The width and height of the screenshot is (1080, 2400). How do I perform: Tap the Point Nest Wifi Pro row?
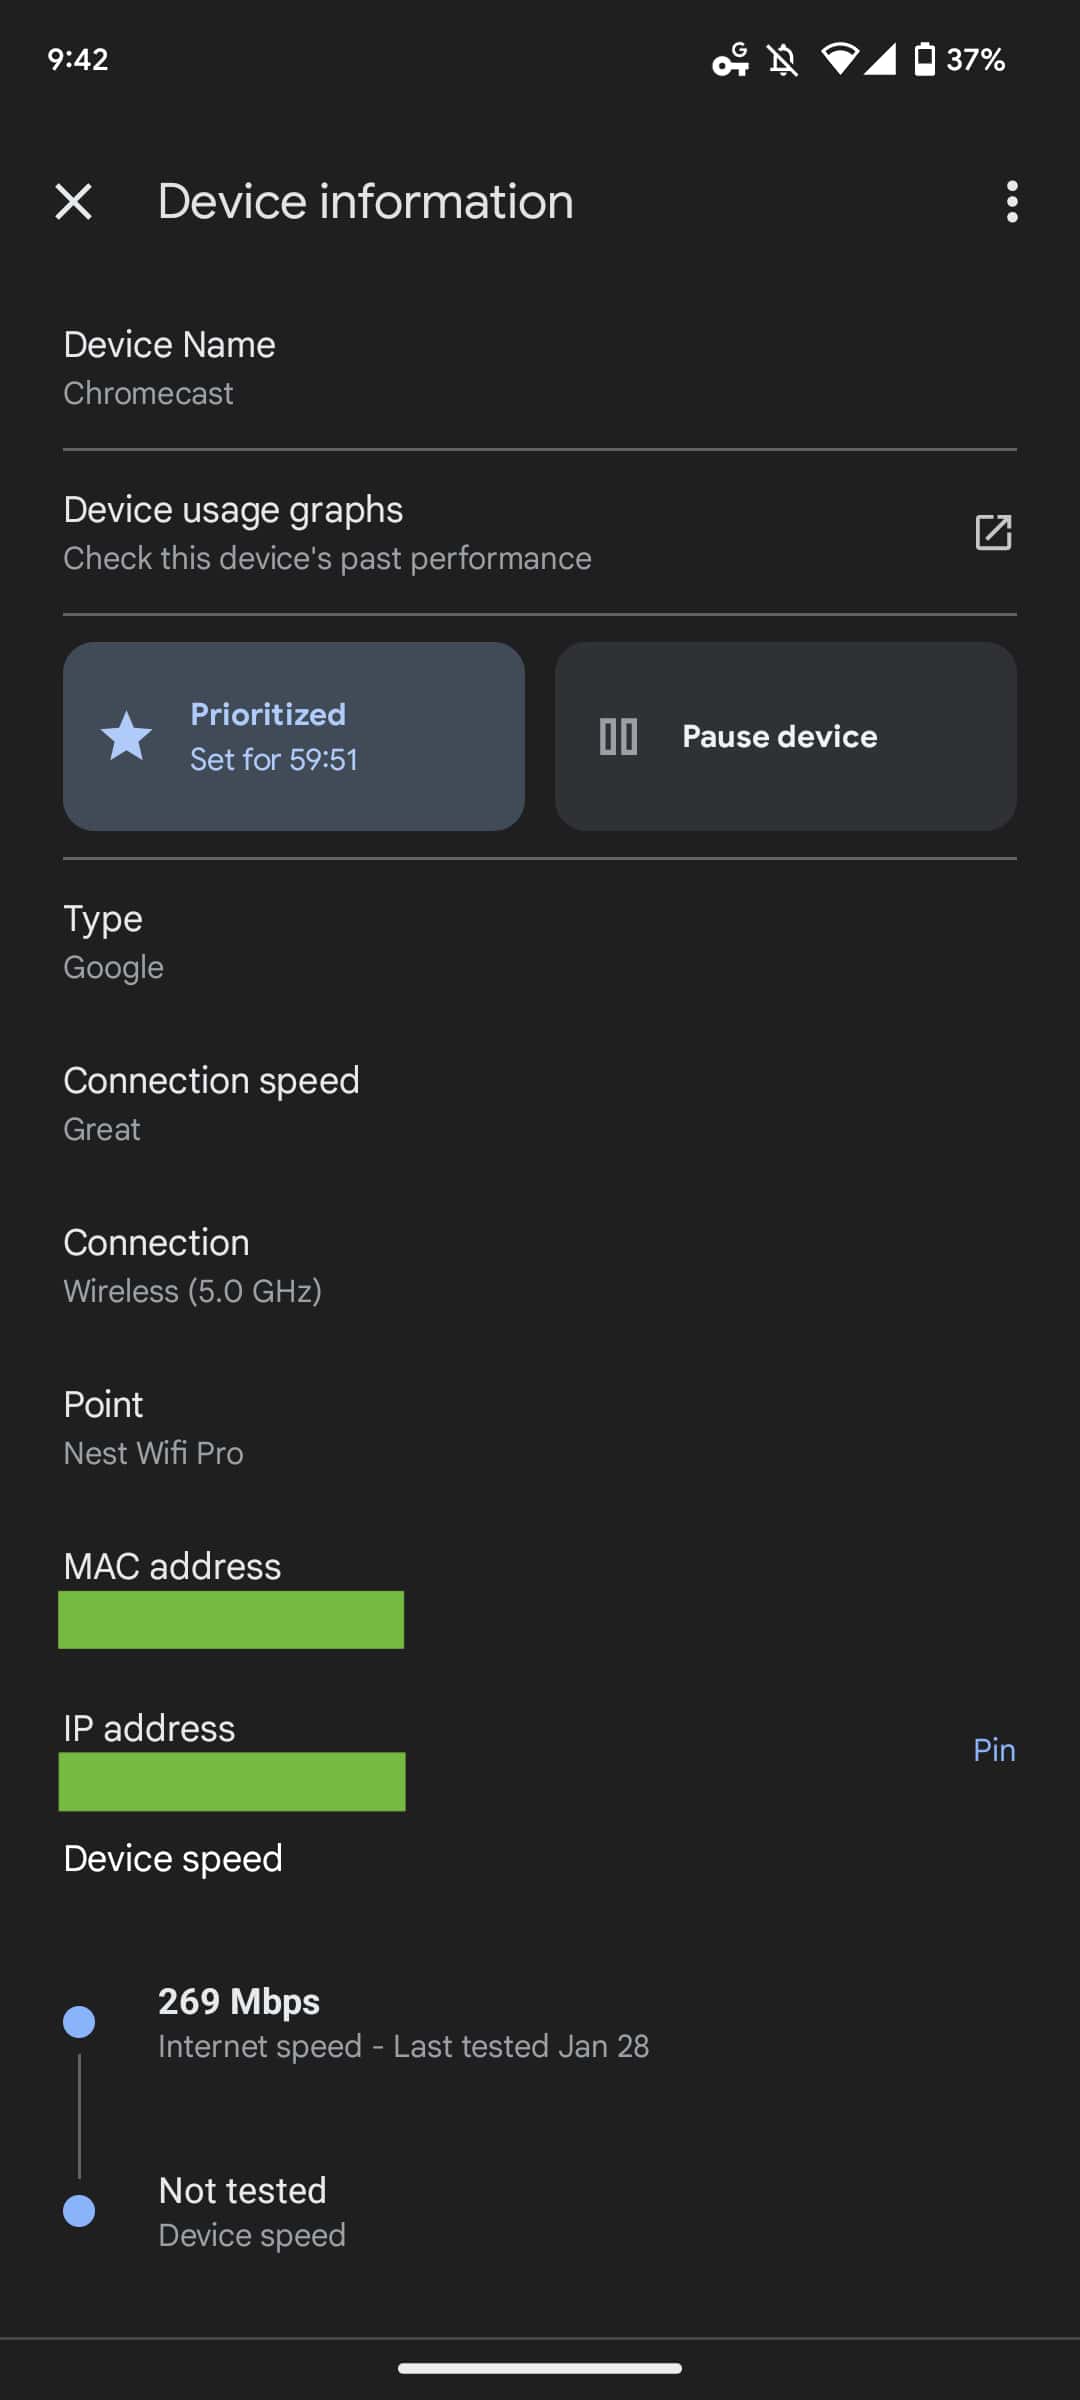pos(540,1428)
